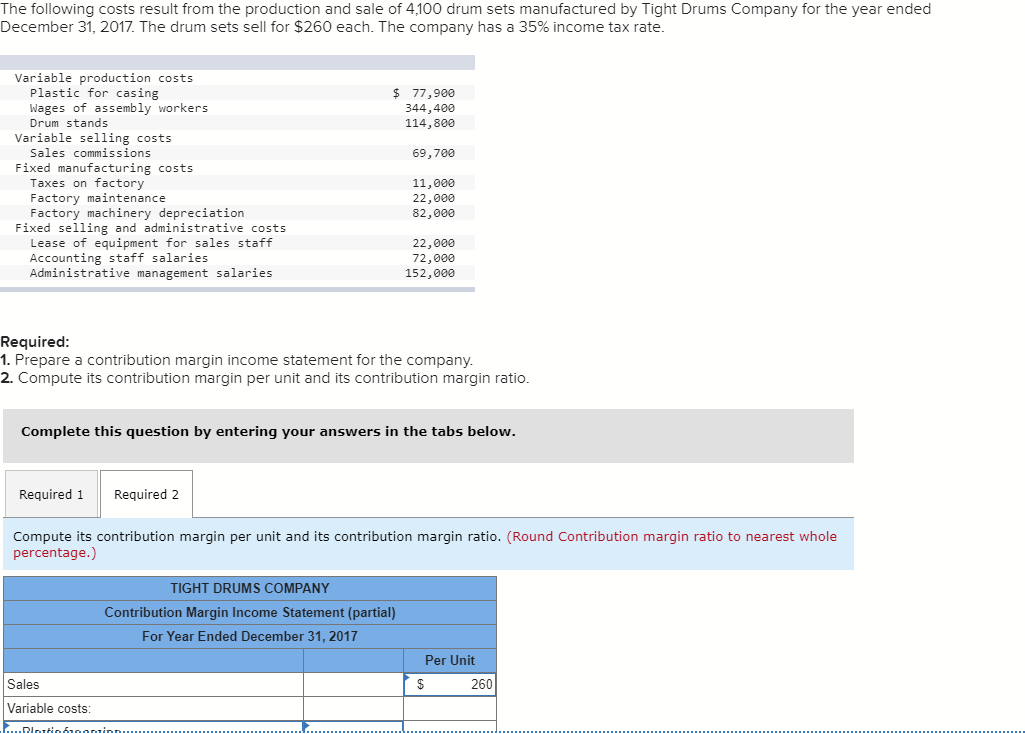Switch to the Required 1 tab
Viewport: 1025px width, 734px height.
[52, 494]
